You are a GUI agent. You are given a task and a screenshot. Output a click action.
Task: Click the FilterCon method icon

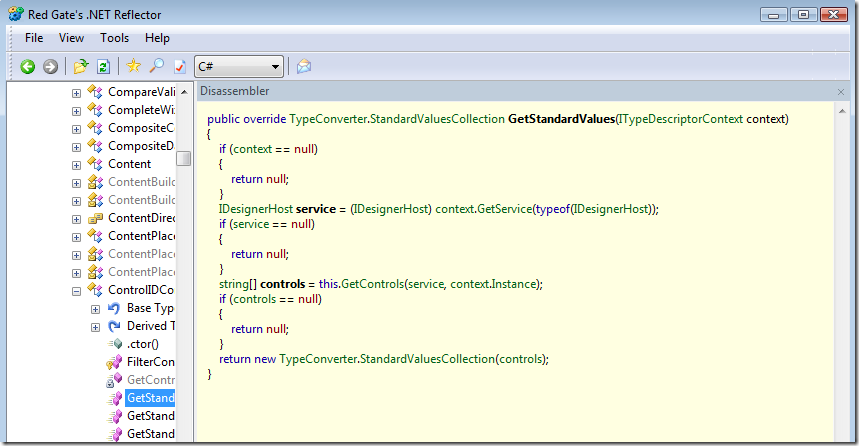[x=114, y=362]
